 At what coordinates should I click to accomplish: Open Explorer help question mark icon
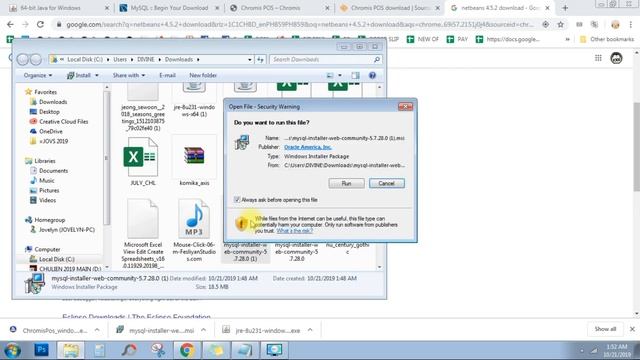click(x=372, y=76)
